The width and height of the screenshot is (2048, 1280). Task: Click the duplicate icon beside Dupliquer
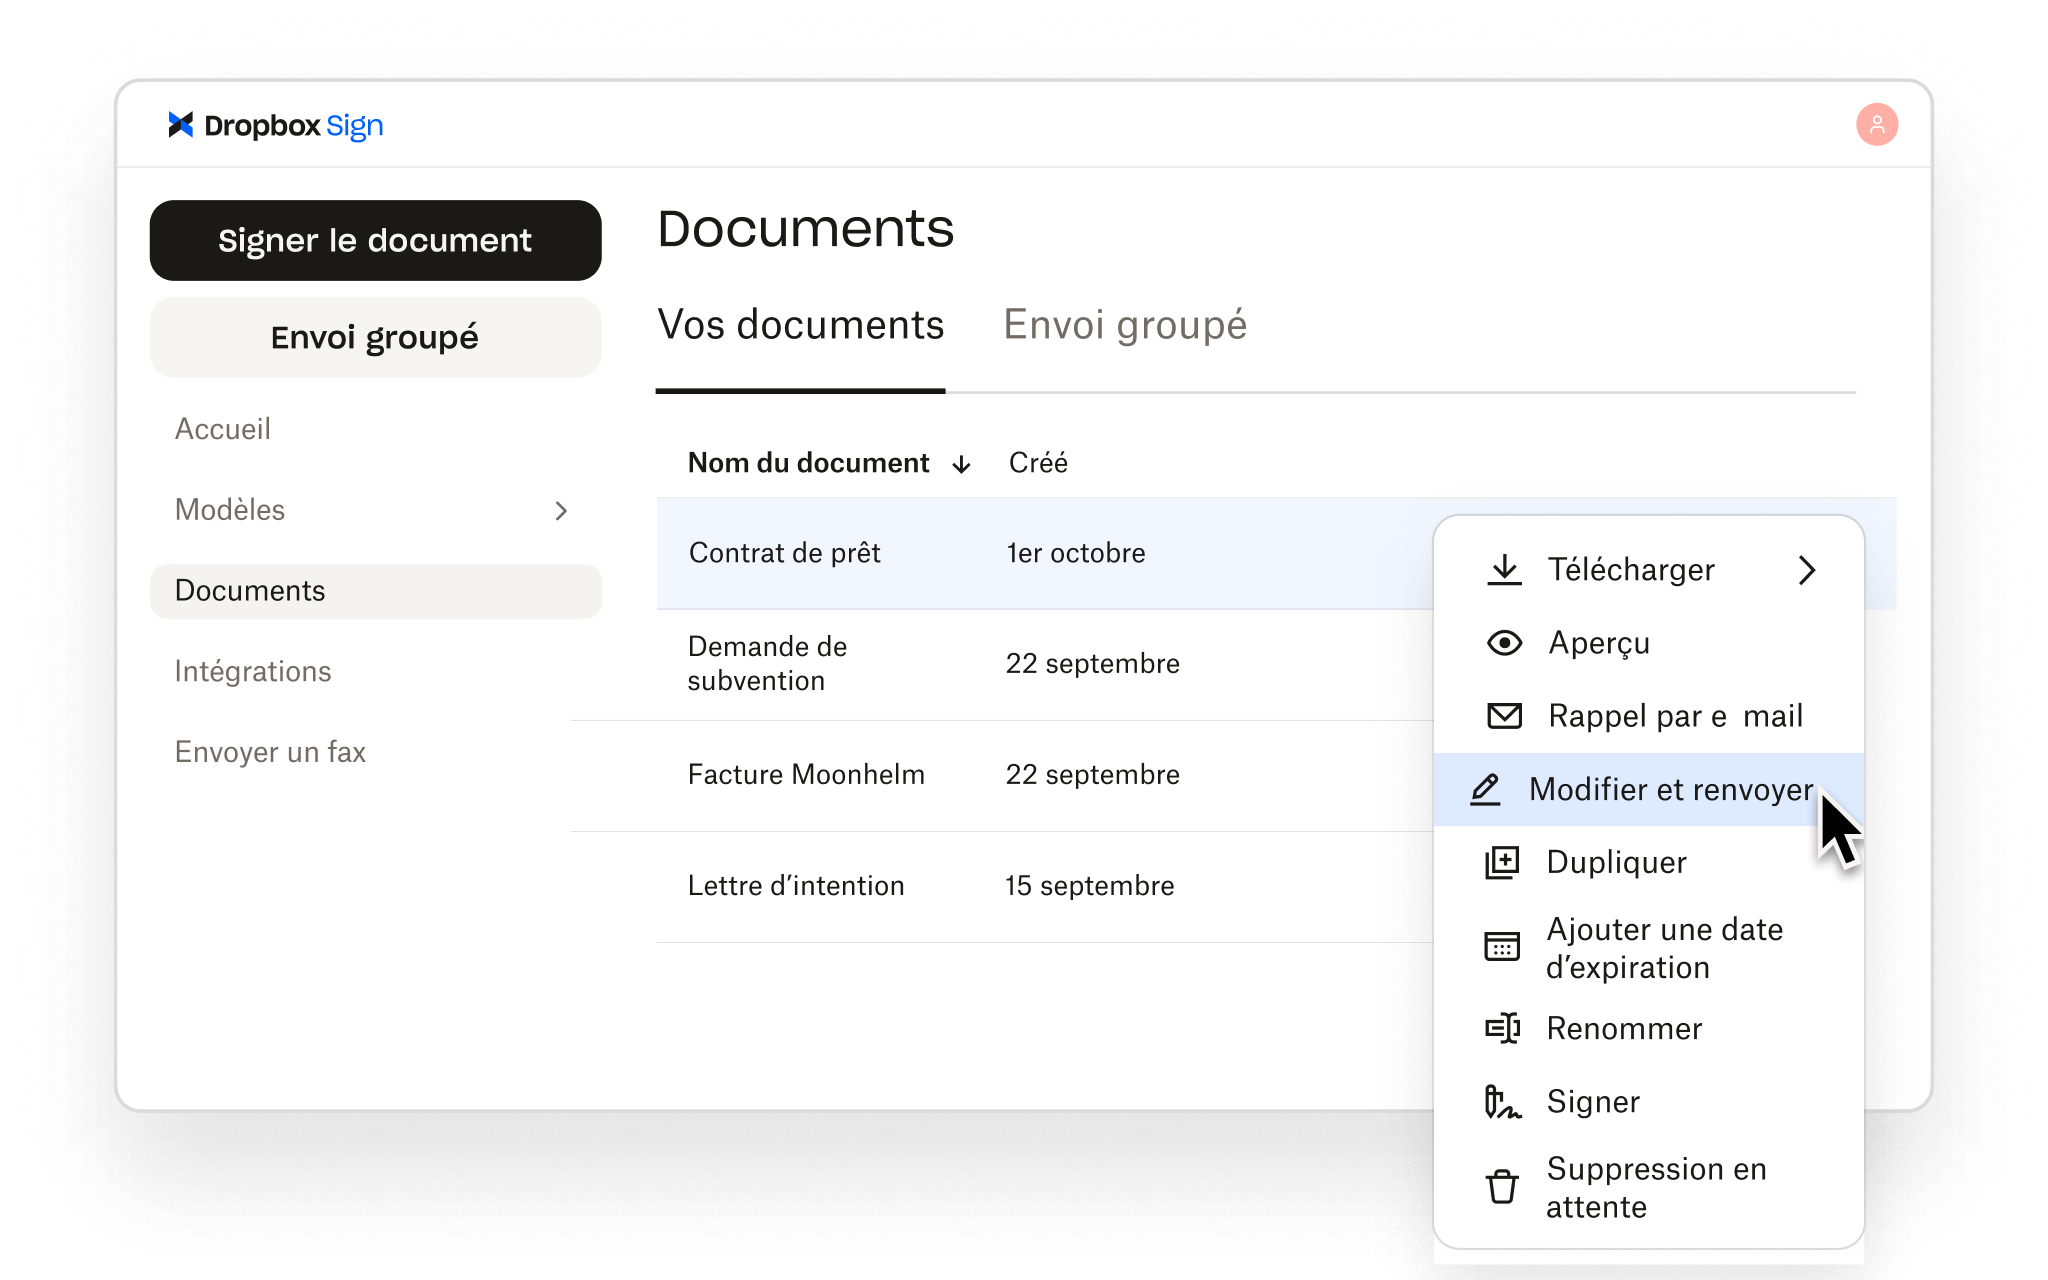1502,862
